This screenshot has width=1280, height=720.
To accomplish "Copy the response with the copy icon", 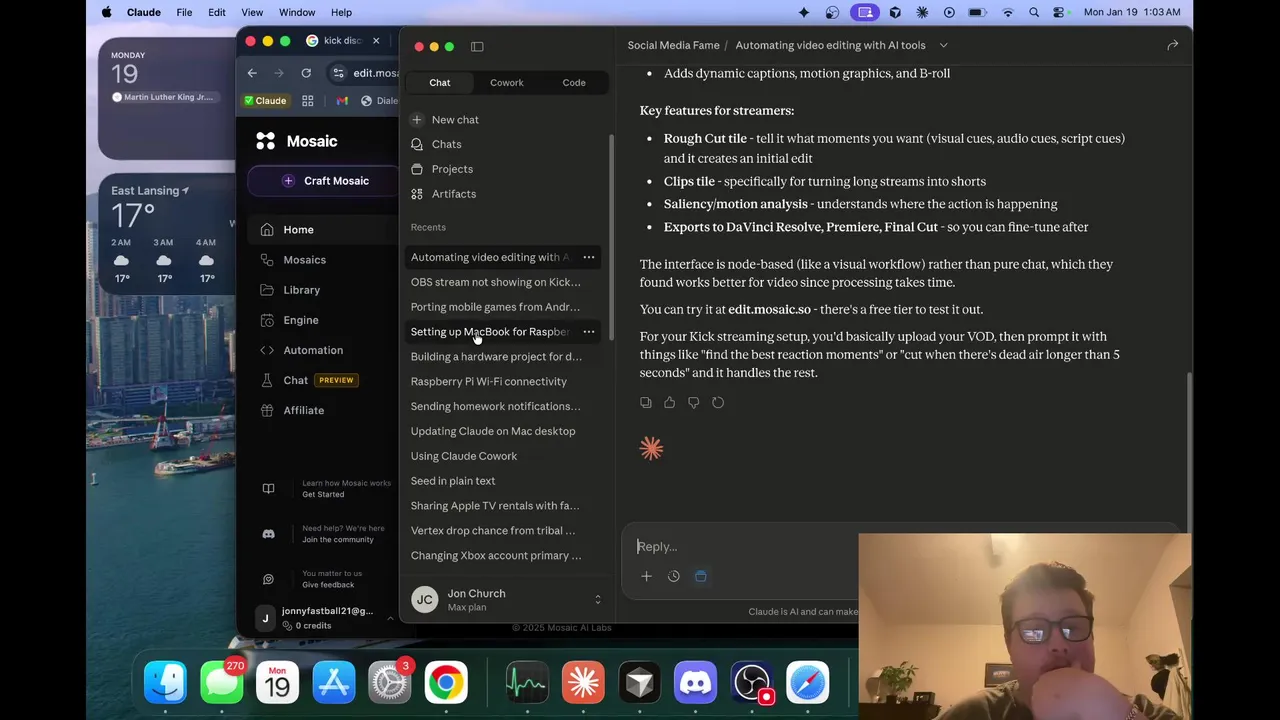I will [x=645, y=403].
